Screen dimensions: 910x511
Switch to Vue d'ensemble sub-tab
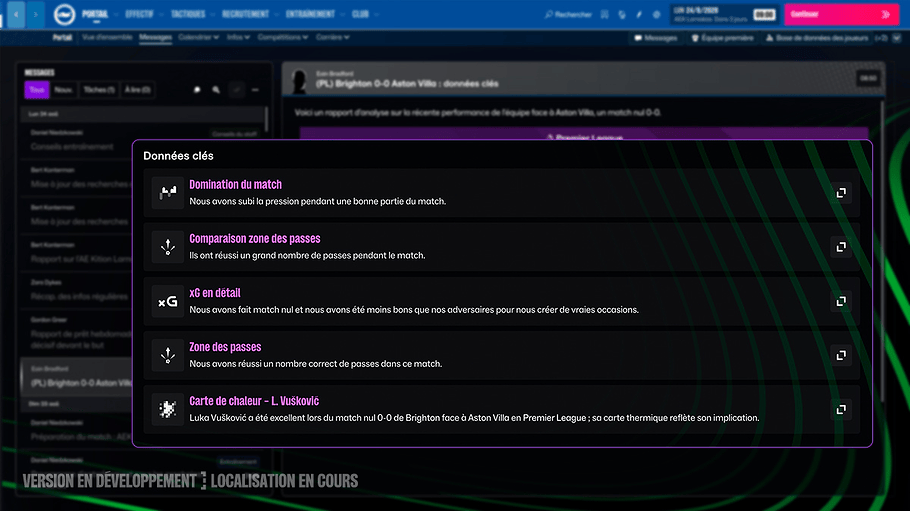(107, 37)
